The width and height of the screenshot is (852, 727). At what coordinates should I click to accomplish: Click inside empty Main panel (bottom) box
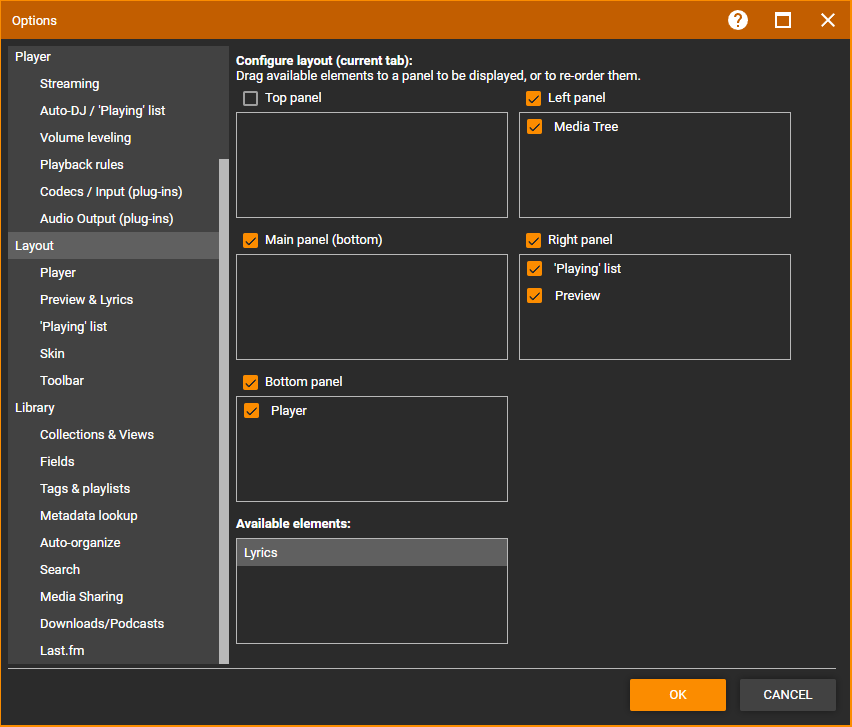click(x=372, y=307)
